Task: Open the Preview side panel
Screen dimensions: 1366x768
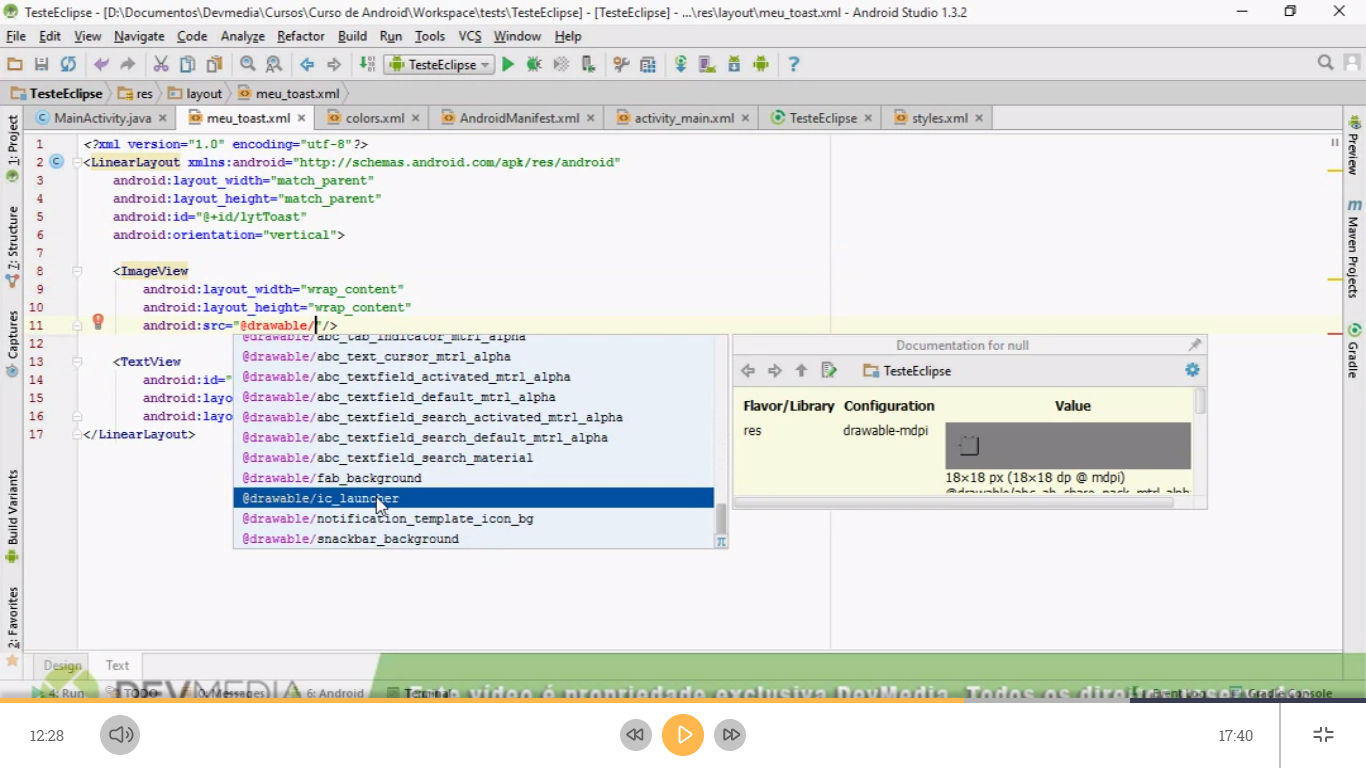Action: point(1354,145)
